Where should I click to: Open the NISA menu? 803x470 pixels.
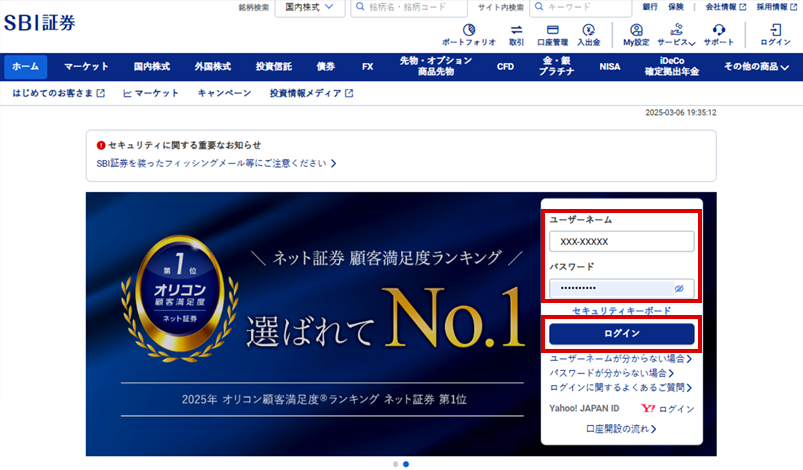click(x=609, y=67)
